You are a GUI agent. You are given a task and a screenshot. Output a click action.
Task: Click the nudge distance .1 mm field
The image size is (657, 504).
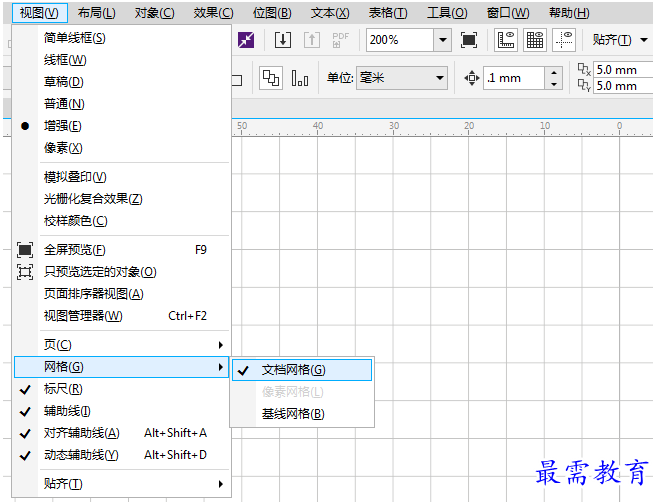(x=515, y=78)
